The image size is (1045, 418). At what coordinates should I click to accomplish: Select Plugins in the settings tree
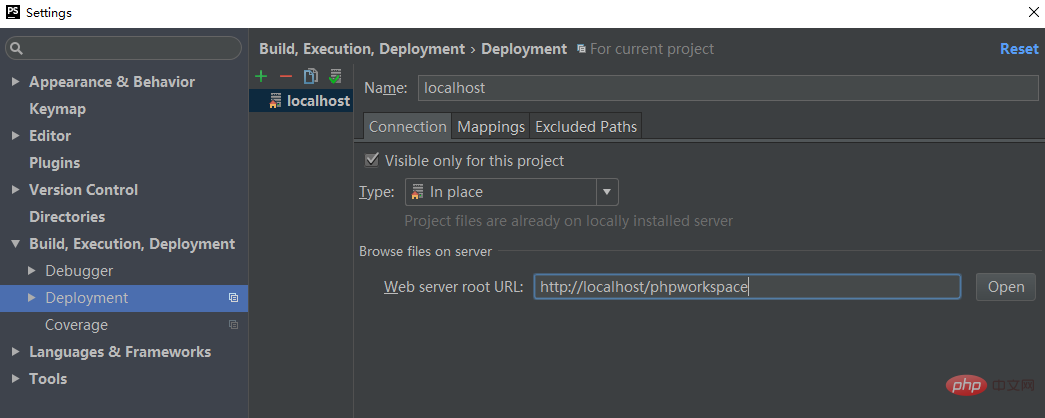[x=54, y=163]
